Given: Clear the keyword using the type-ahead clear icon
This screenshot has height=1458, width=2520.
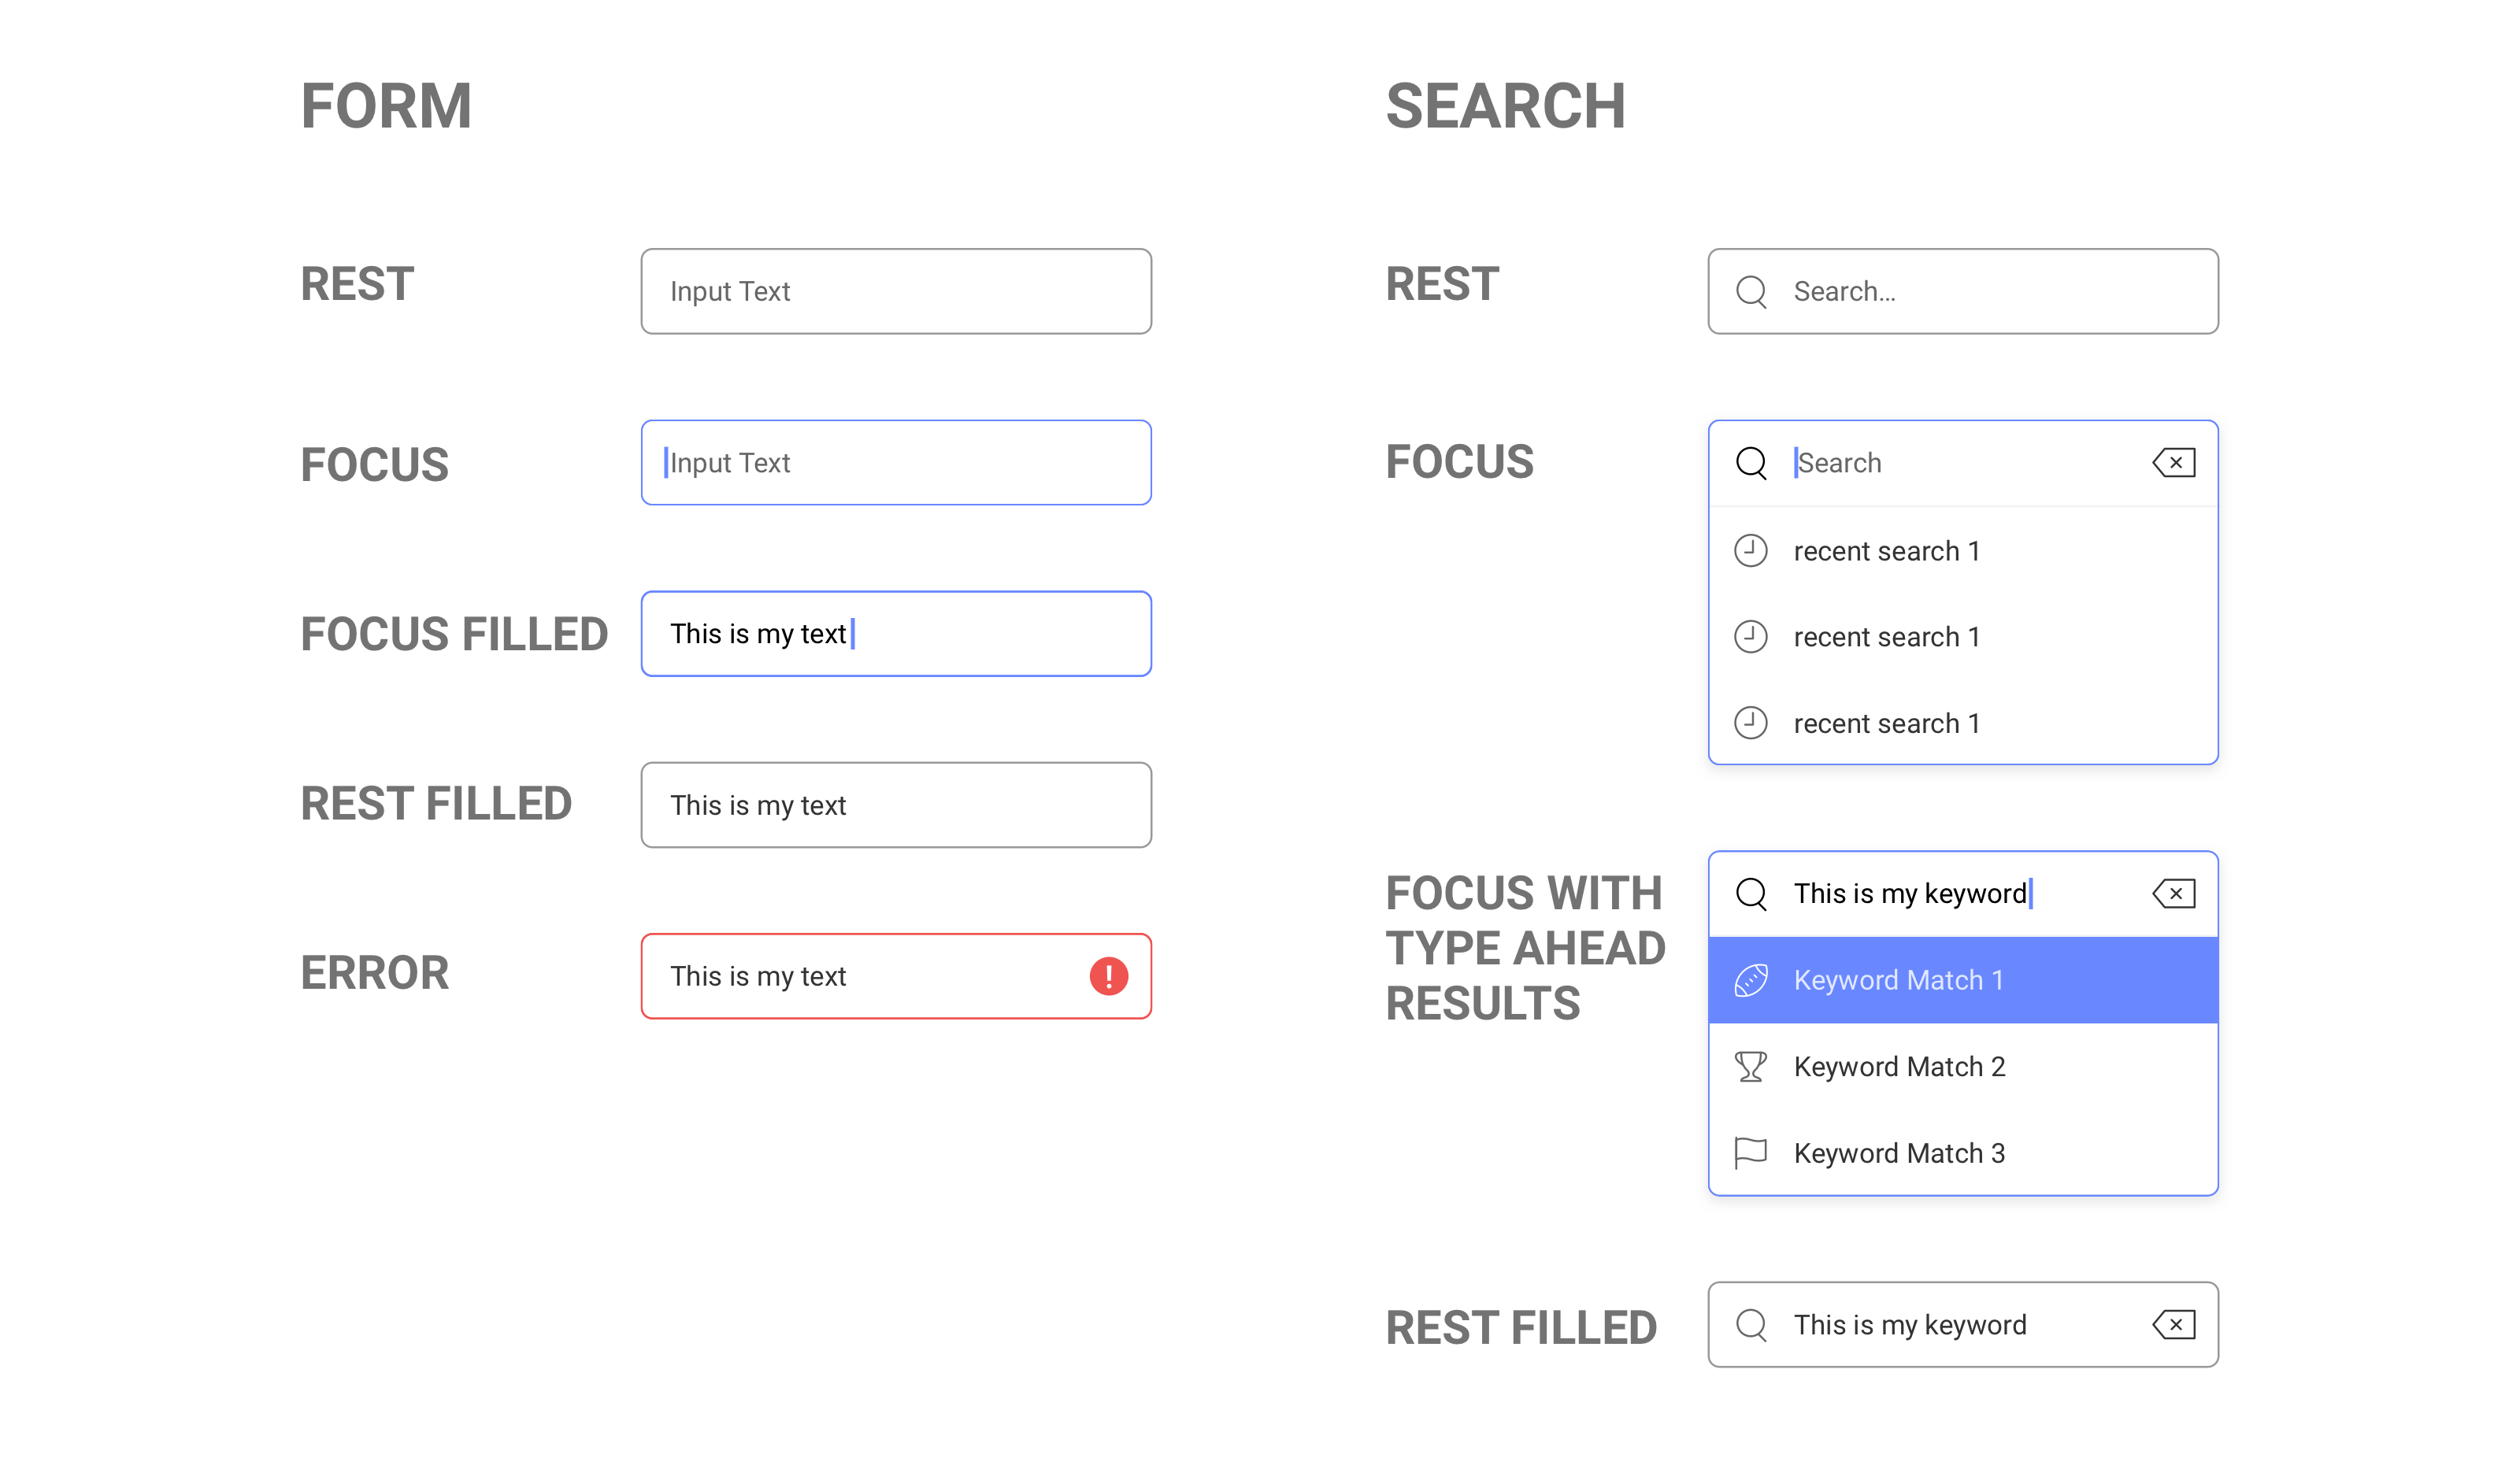Looking at the screenshot, I should coord(2174,893).
